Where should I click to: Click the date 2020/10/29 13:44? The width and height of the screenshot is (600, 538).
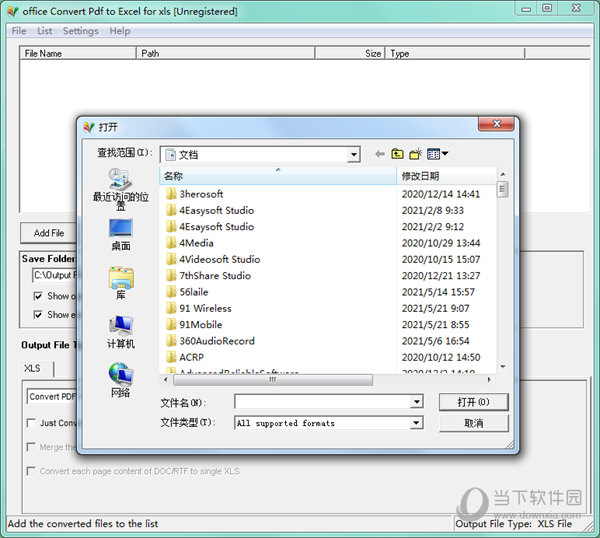pyautogui.click(x=441, y=243)
